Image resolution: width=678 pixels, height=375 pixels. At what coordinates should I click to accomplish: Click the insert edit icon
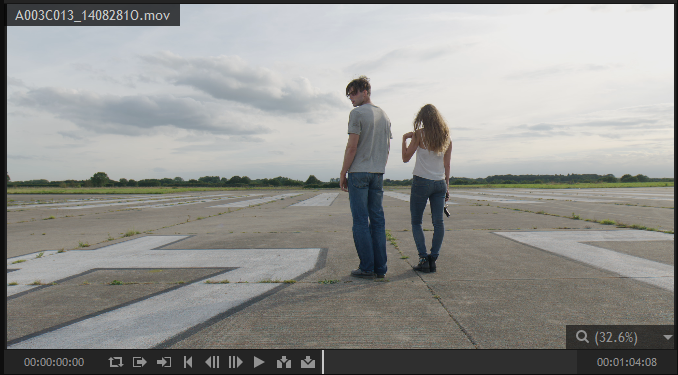[x=284, y=362]
